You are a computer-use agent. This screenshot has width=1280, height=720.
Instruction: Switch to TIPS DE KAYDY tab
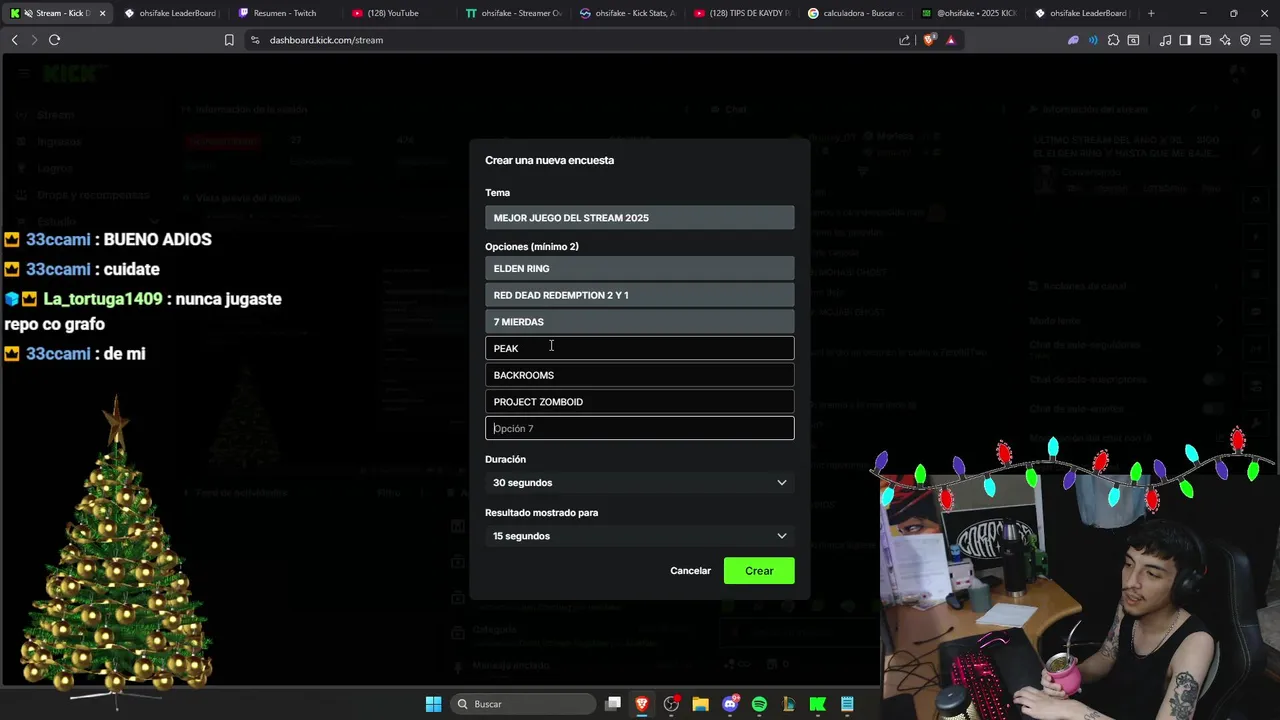(742, 13)
